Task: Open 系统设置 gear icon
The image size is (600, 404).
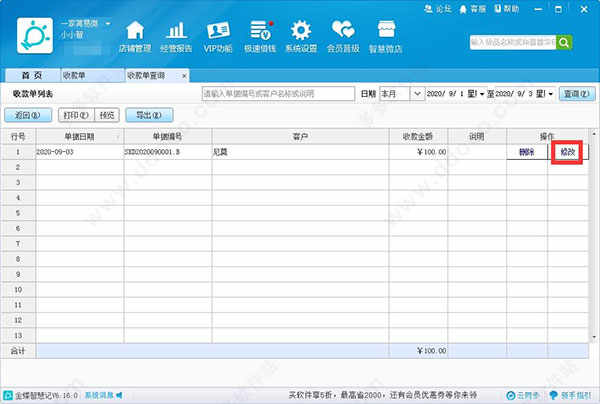Action: click(x=301, y=31)
